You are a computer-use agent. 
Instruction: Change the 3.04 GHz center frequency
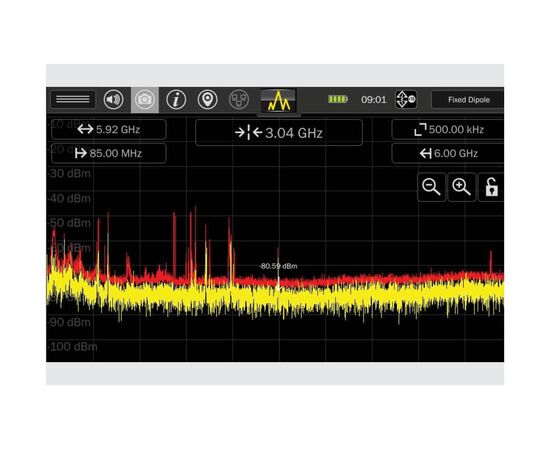click(x=279, y=133)
